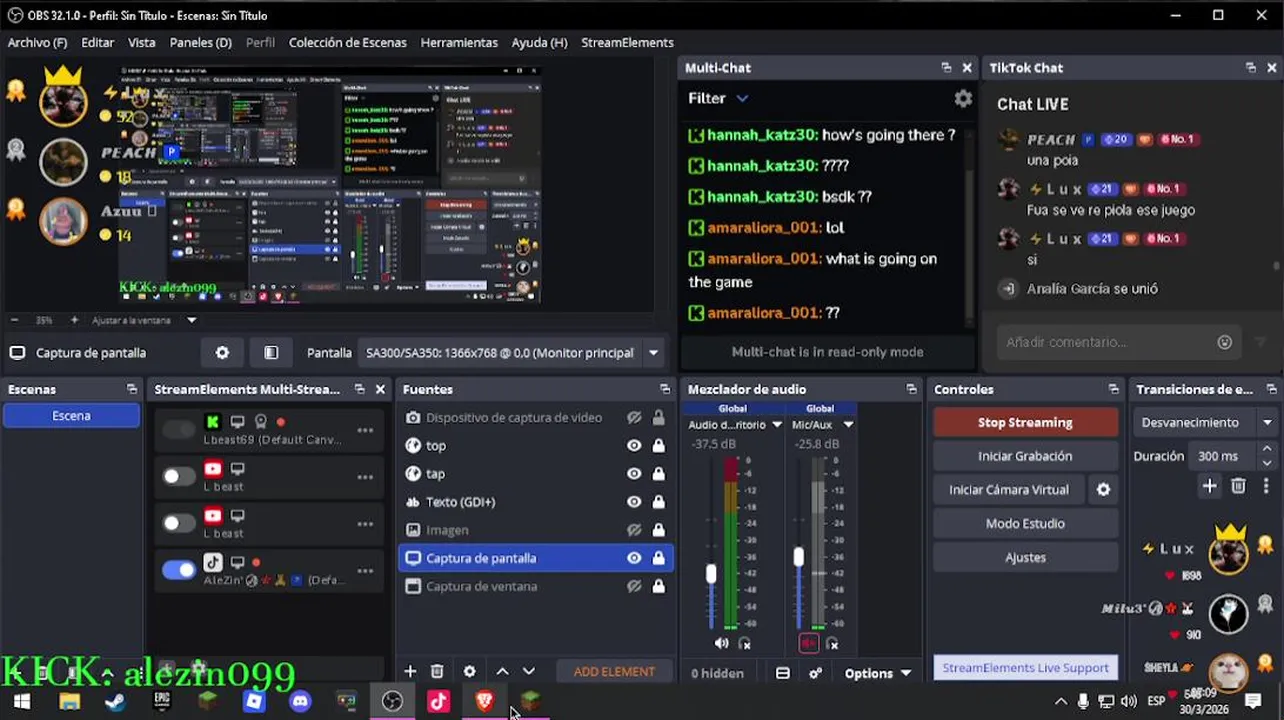Open Multi-Chat settings gear
Screen dimensions: 1284x720
point(962,99)
